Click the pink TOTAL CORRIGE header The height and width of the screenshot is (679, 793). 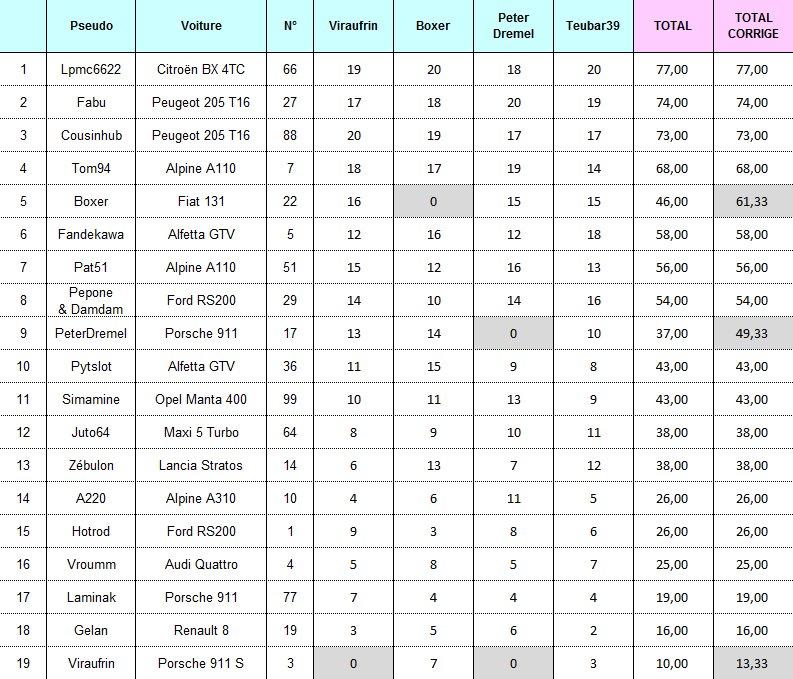tap(753, 25)
